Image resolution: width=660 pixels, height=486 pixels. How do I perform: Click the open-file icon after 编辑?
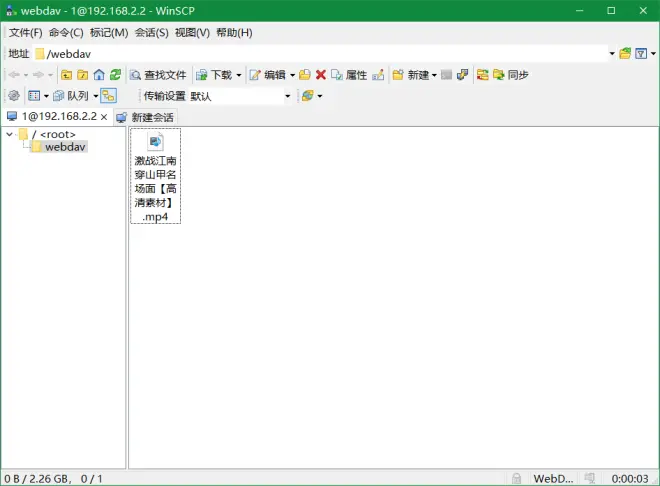click(x=305, y=75)
